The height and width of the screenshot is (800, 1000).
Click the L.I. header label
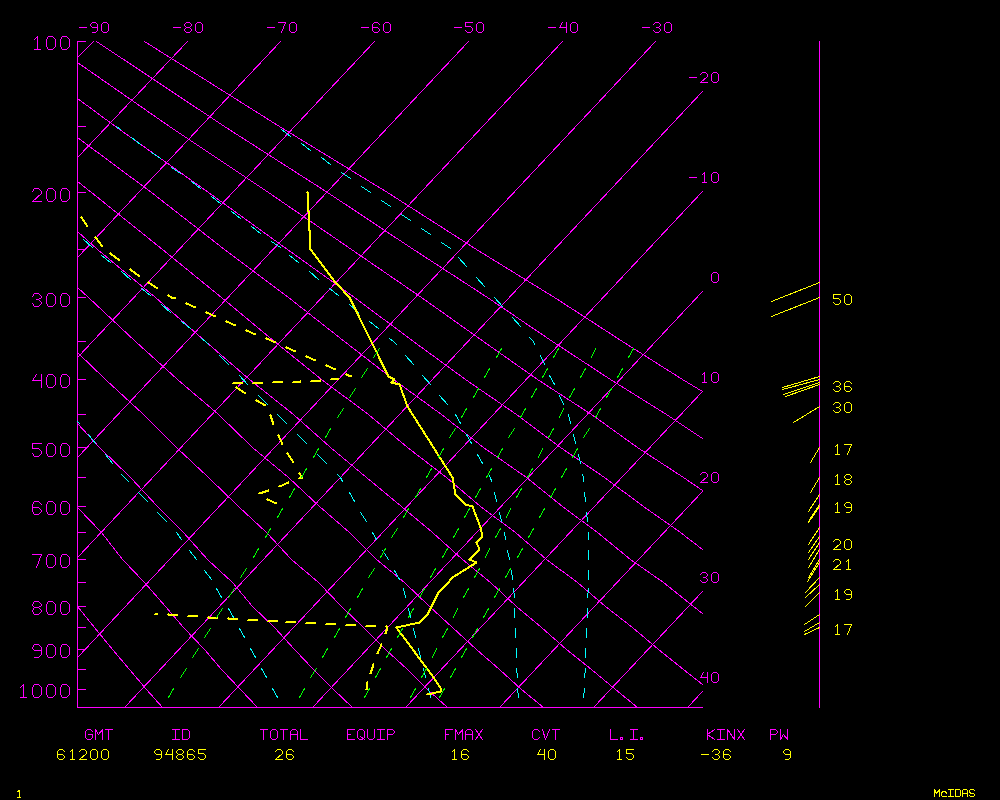click(x=627, y=735)
